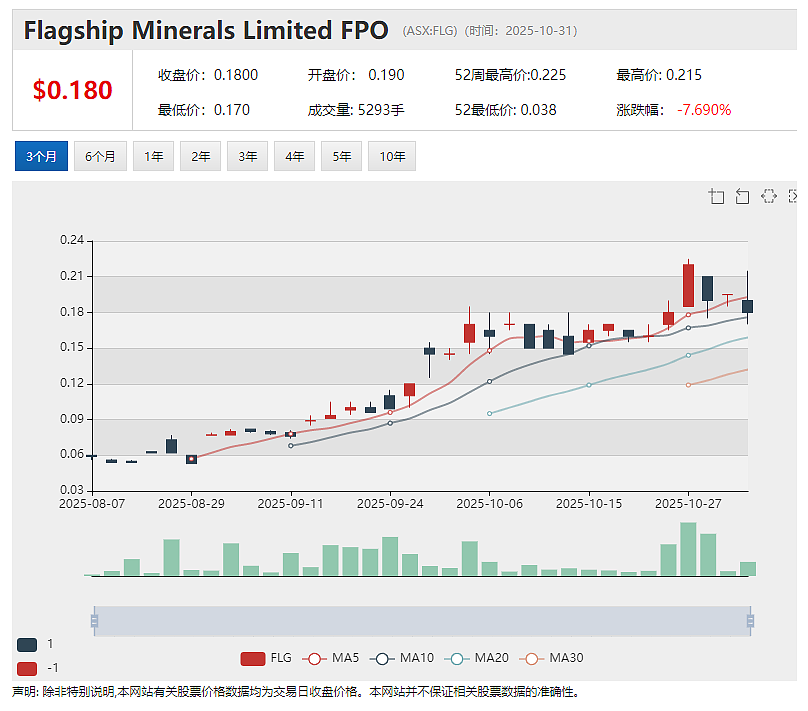
Task: Select the 3个月 time range tab
Action: pos(41,156)
